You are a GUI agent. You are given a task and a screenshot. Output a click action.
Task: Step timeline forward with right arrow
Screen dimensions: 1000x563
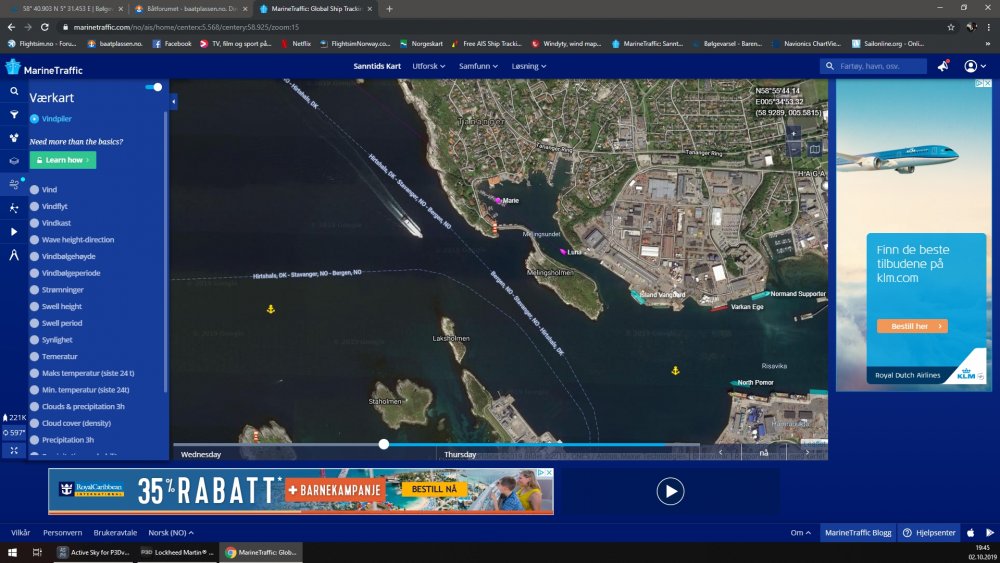click(x=807, y=452)
